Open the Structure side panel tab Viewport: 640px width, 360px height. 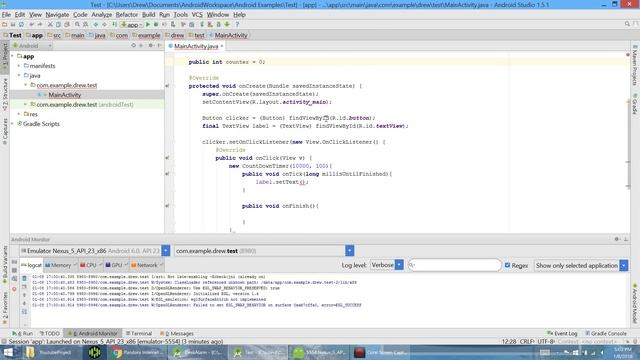tap(5, 95)
